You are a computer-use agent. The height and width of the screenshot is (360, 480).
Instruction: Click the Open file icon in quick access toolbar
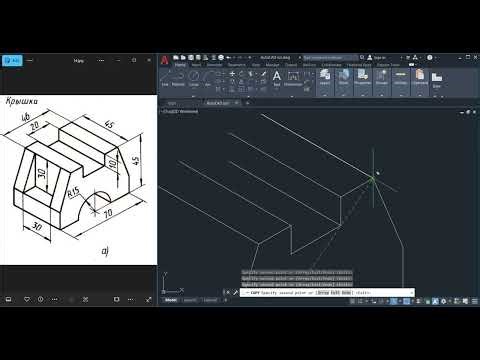[x=183, y=58]
